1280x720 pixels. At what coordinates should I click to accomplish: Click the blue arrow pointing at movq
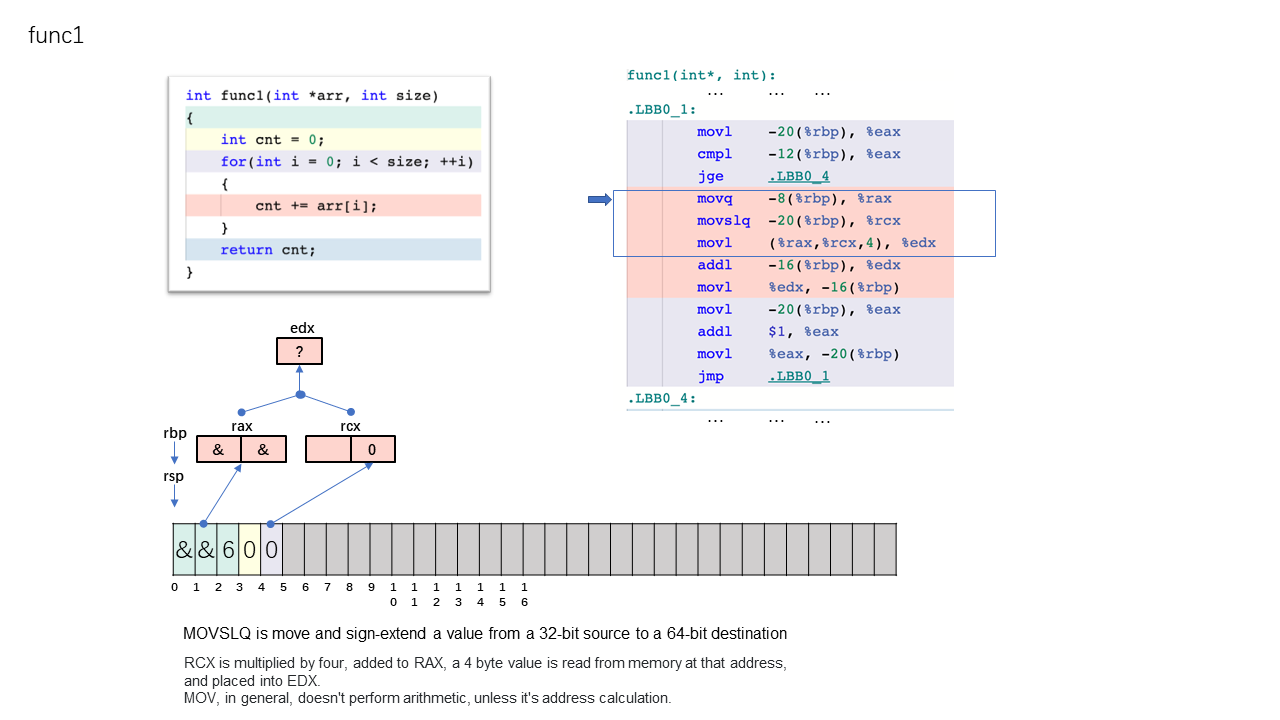point(599,200)
